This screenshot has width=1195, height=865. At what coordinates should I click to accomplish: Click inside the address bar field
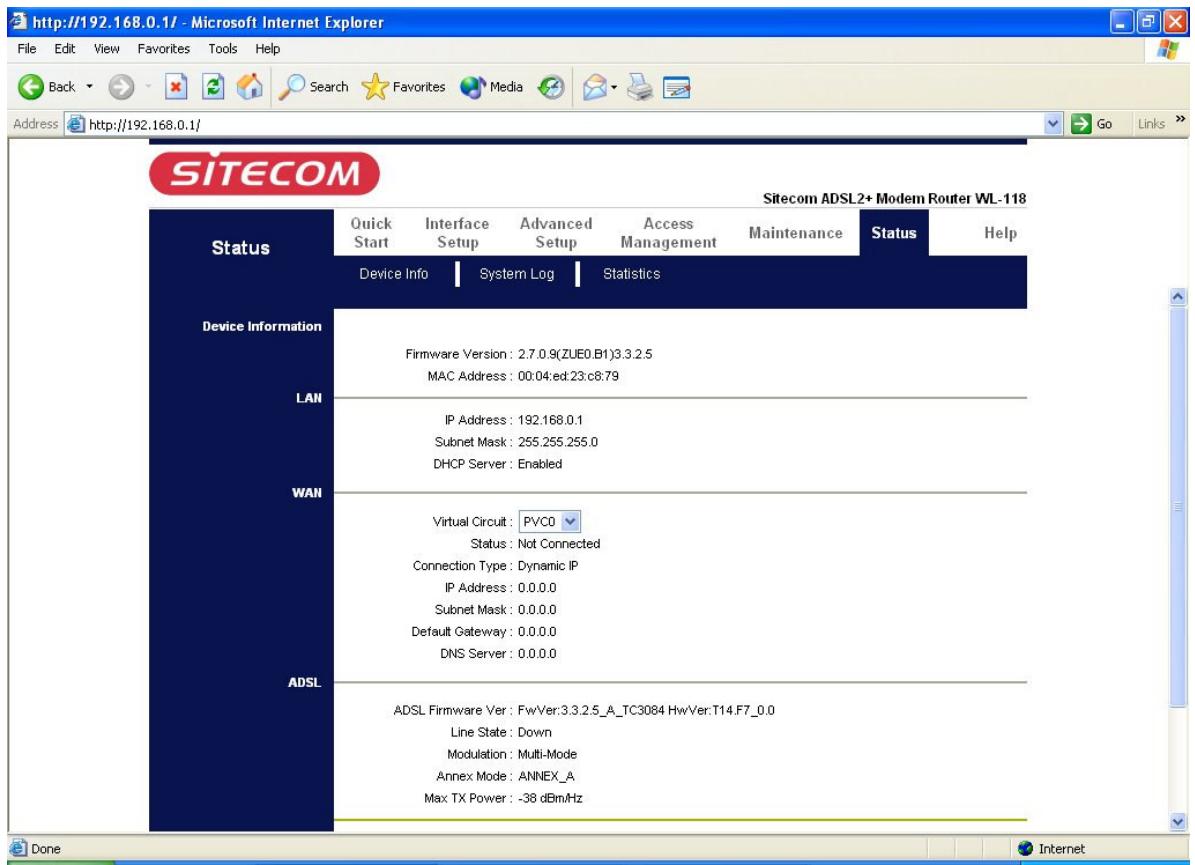(300, 117)
